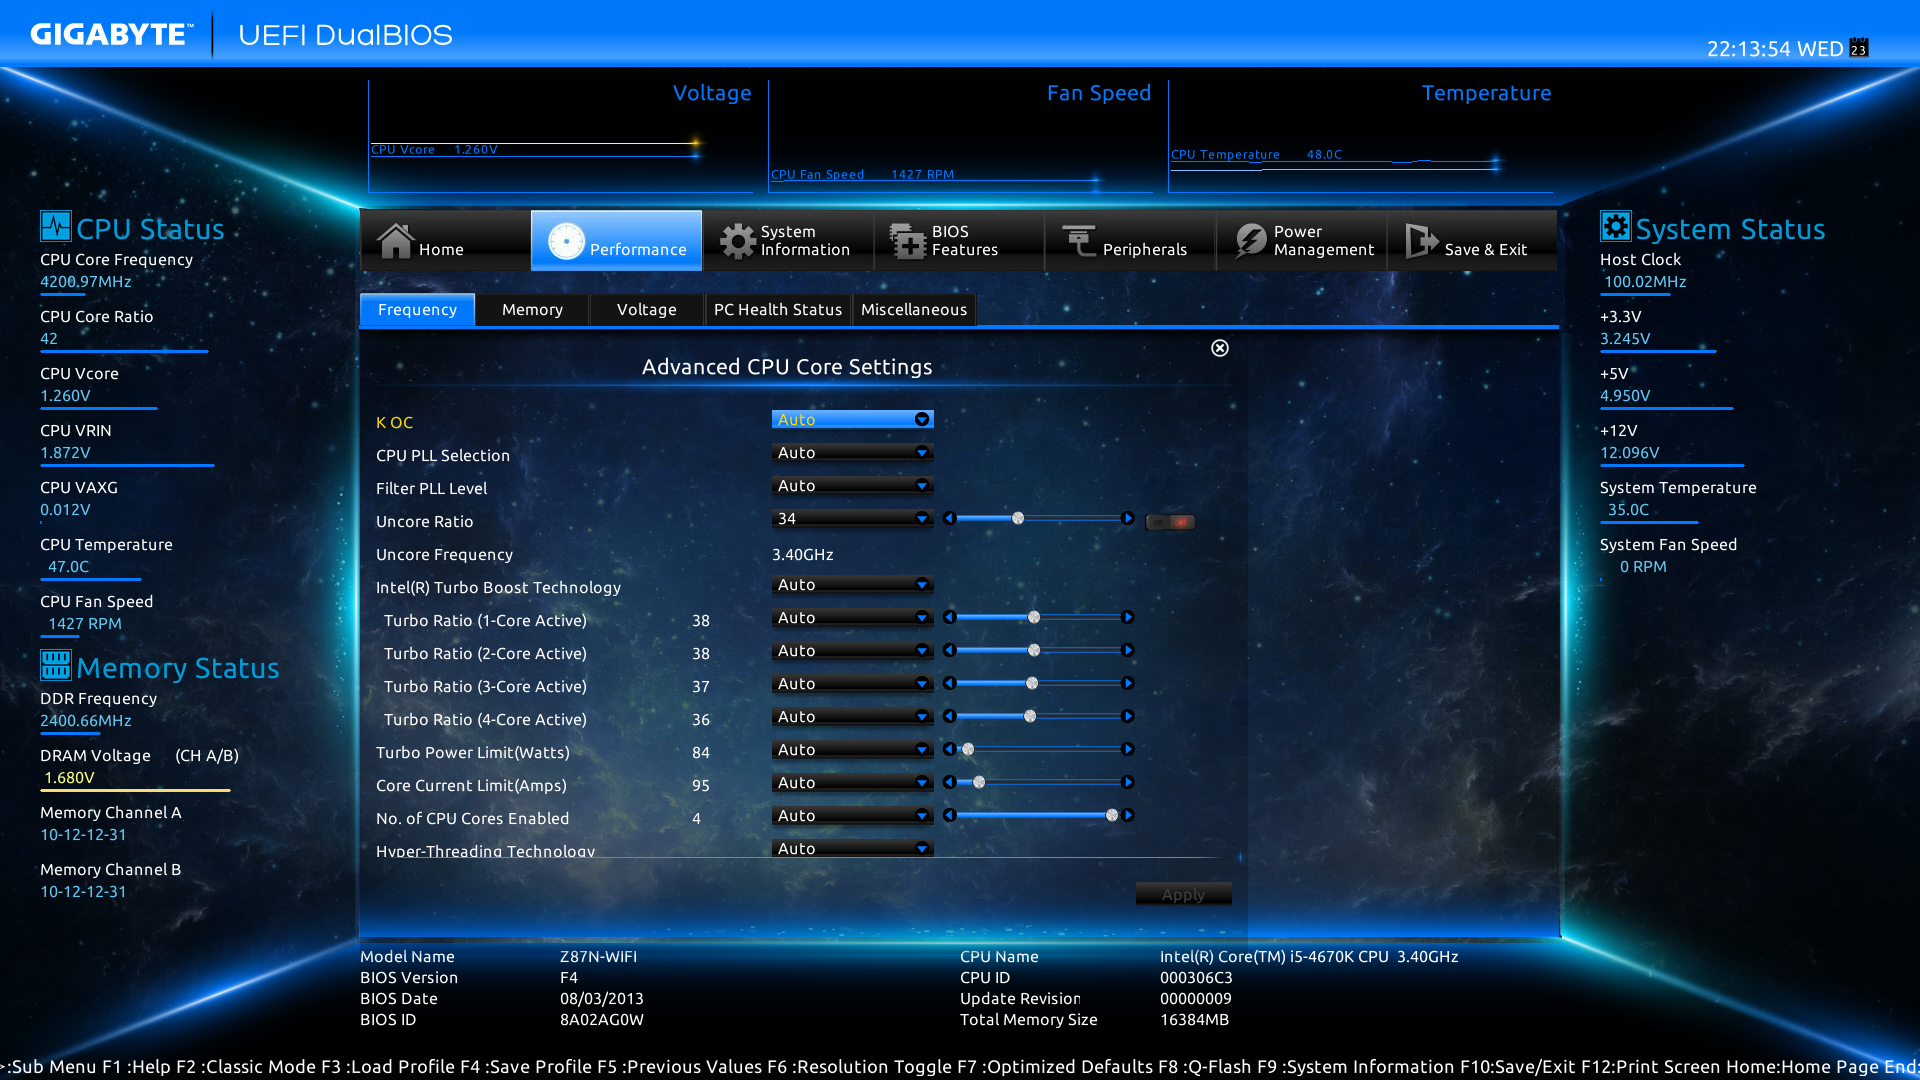Decrease Turbo Ratio 4-Core with left arrow
This screenshot has height=1080, width=1920.
(950, 716)
